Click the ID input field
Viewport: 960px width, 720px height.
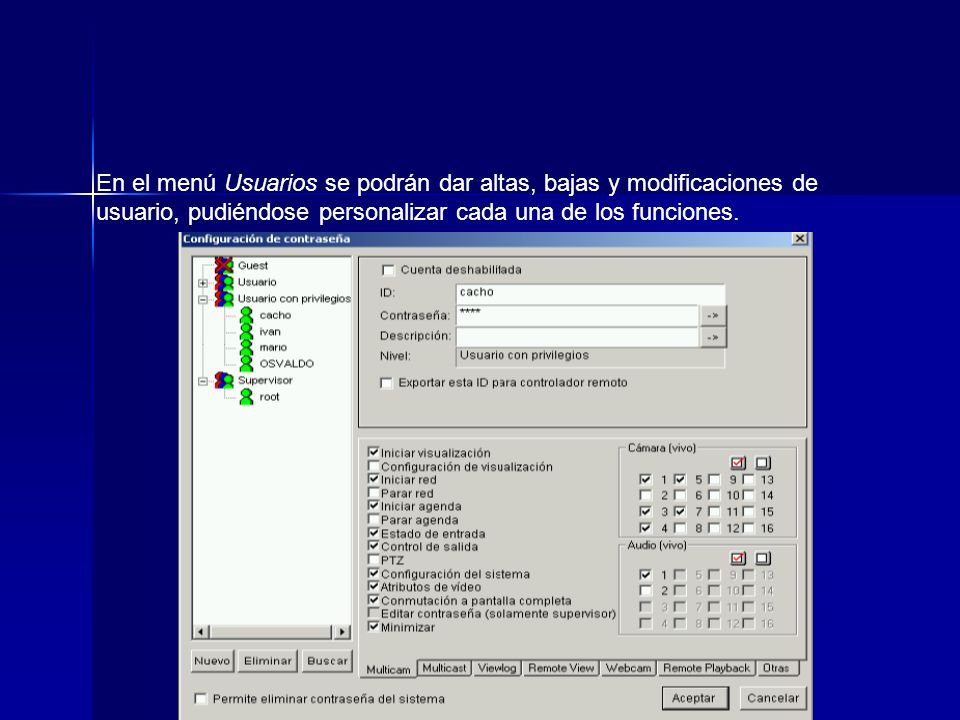(590, 293)
